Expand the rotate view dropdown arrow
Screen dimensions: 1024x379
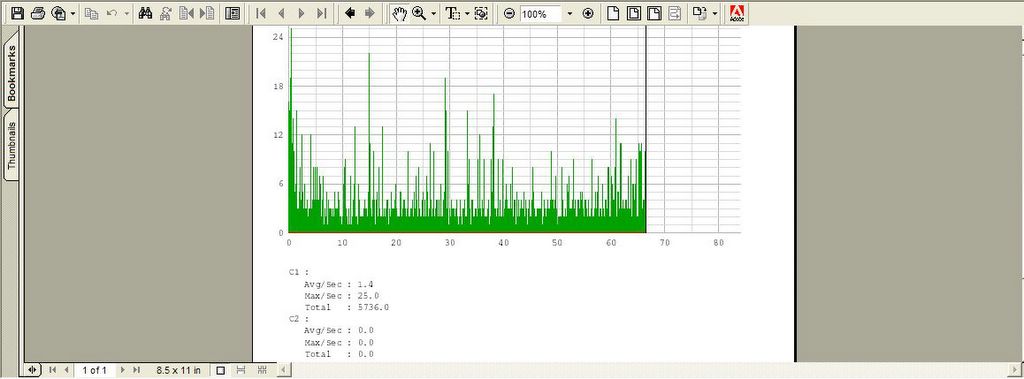pos(715,13)
